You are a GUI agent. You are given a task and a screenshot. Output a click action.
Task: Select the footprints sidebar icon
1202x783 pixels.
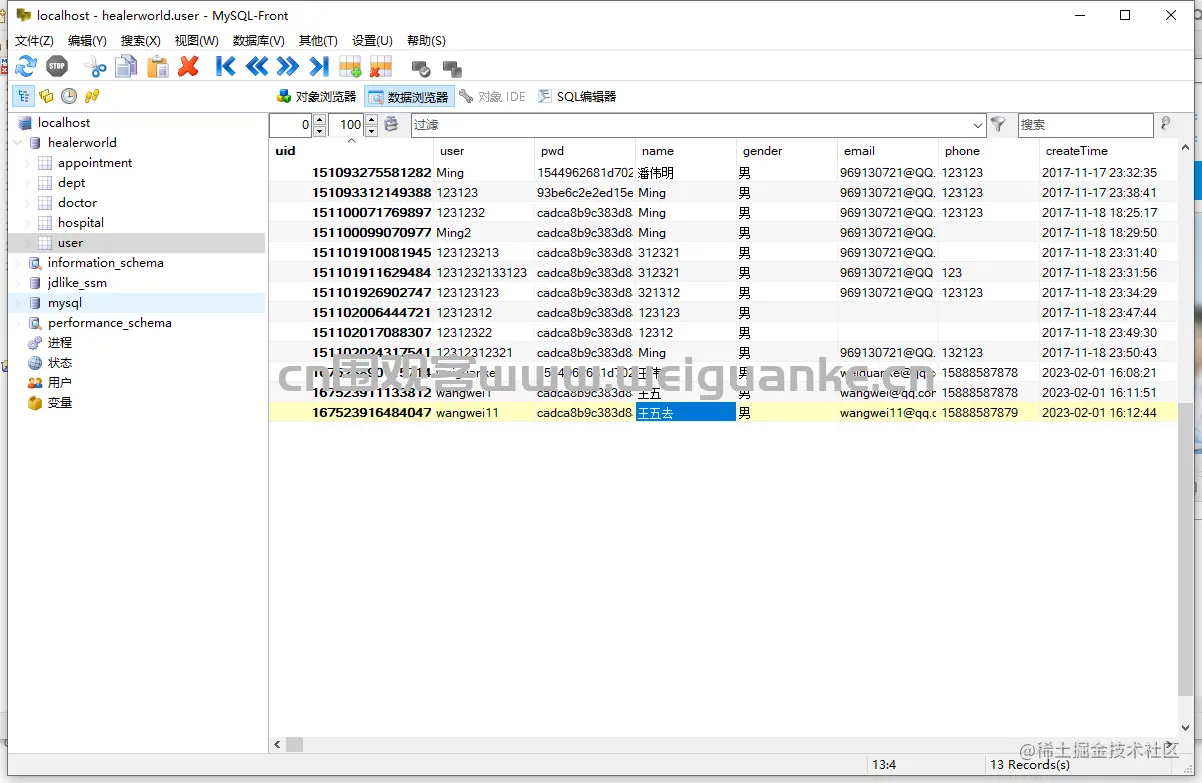(92, 96)
